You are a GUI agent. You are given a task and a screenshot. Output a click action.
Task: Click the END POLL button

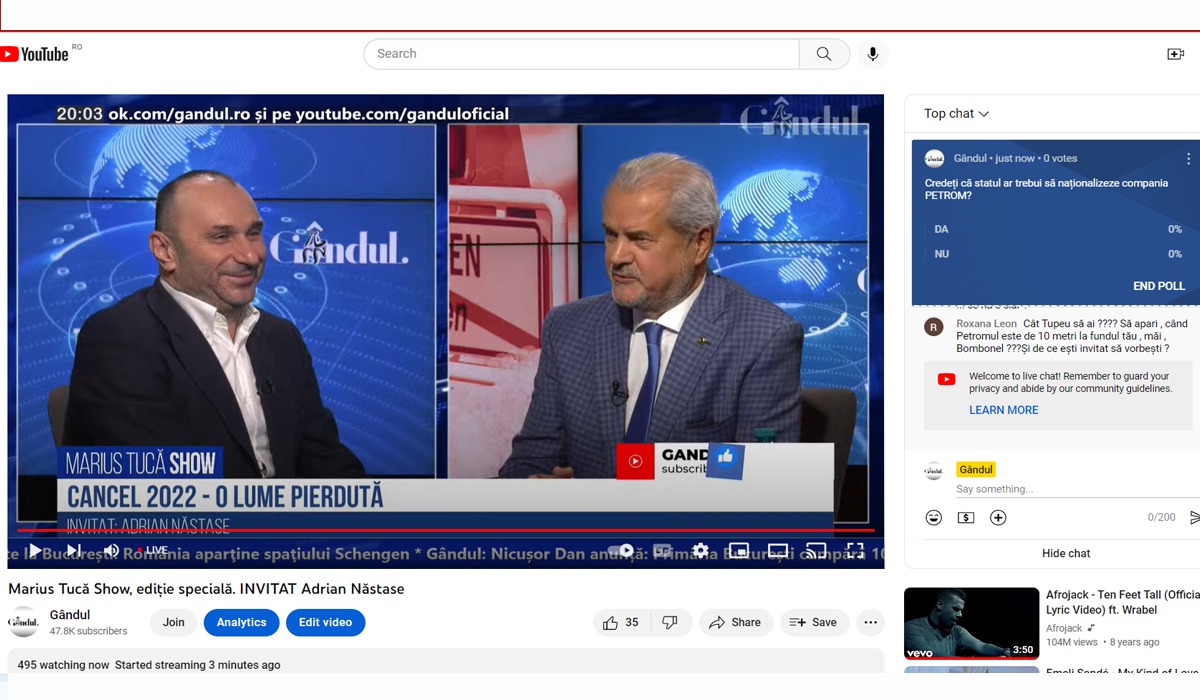(x=1158, y=286)
